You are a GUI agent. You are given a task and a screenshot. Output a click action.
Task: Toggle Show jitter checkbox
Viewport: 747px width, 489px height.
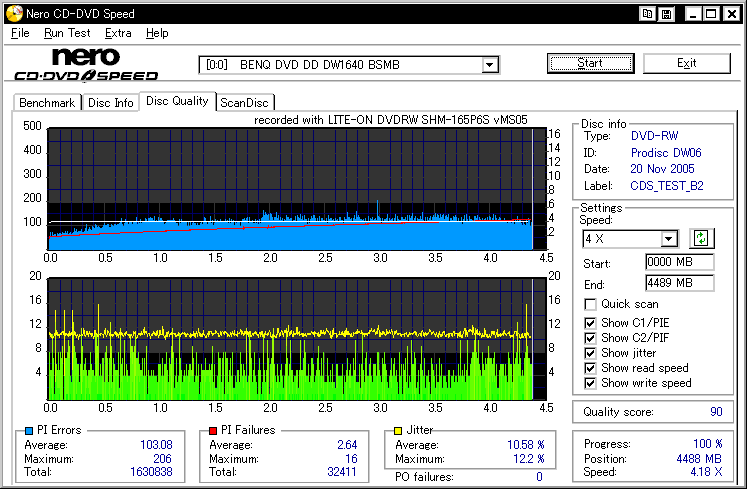click(x=591, y=353)
